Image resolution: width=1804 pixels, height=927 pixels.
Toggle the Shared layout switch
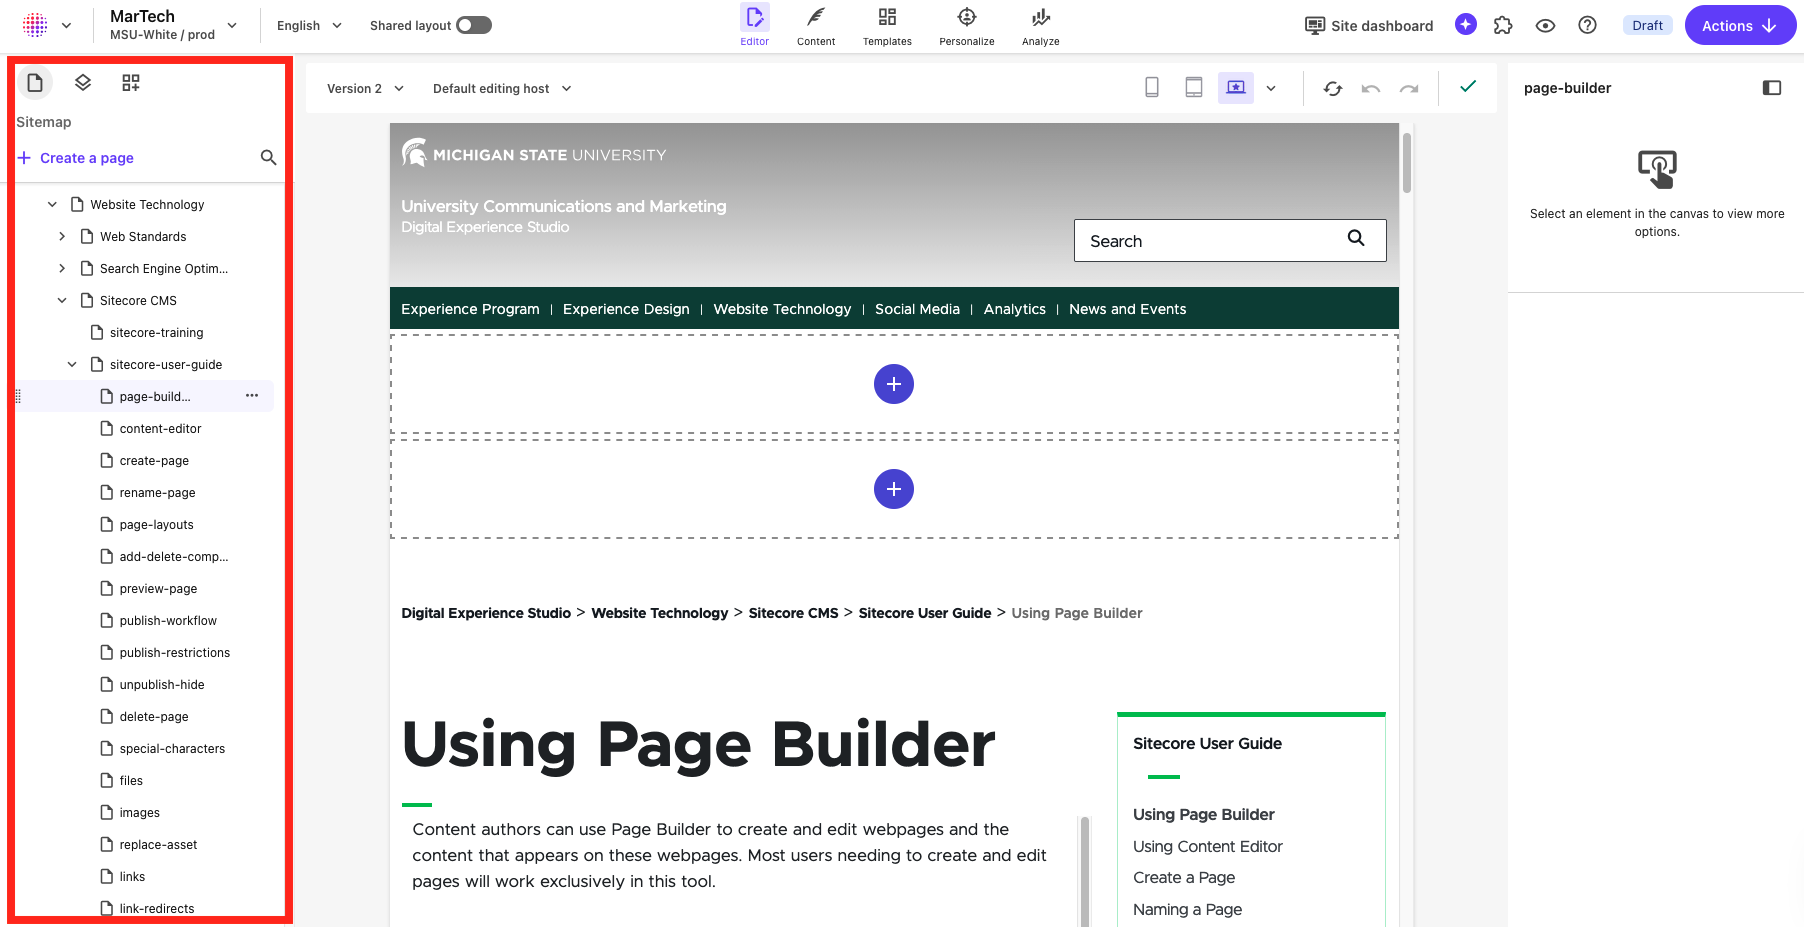[x=474, y=25]
